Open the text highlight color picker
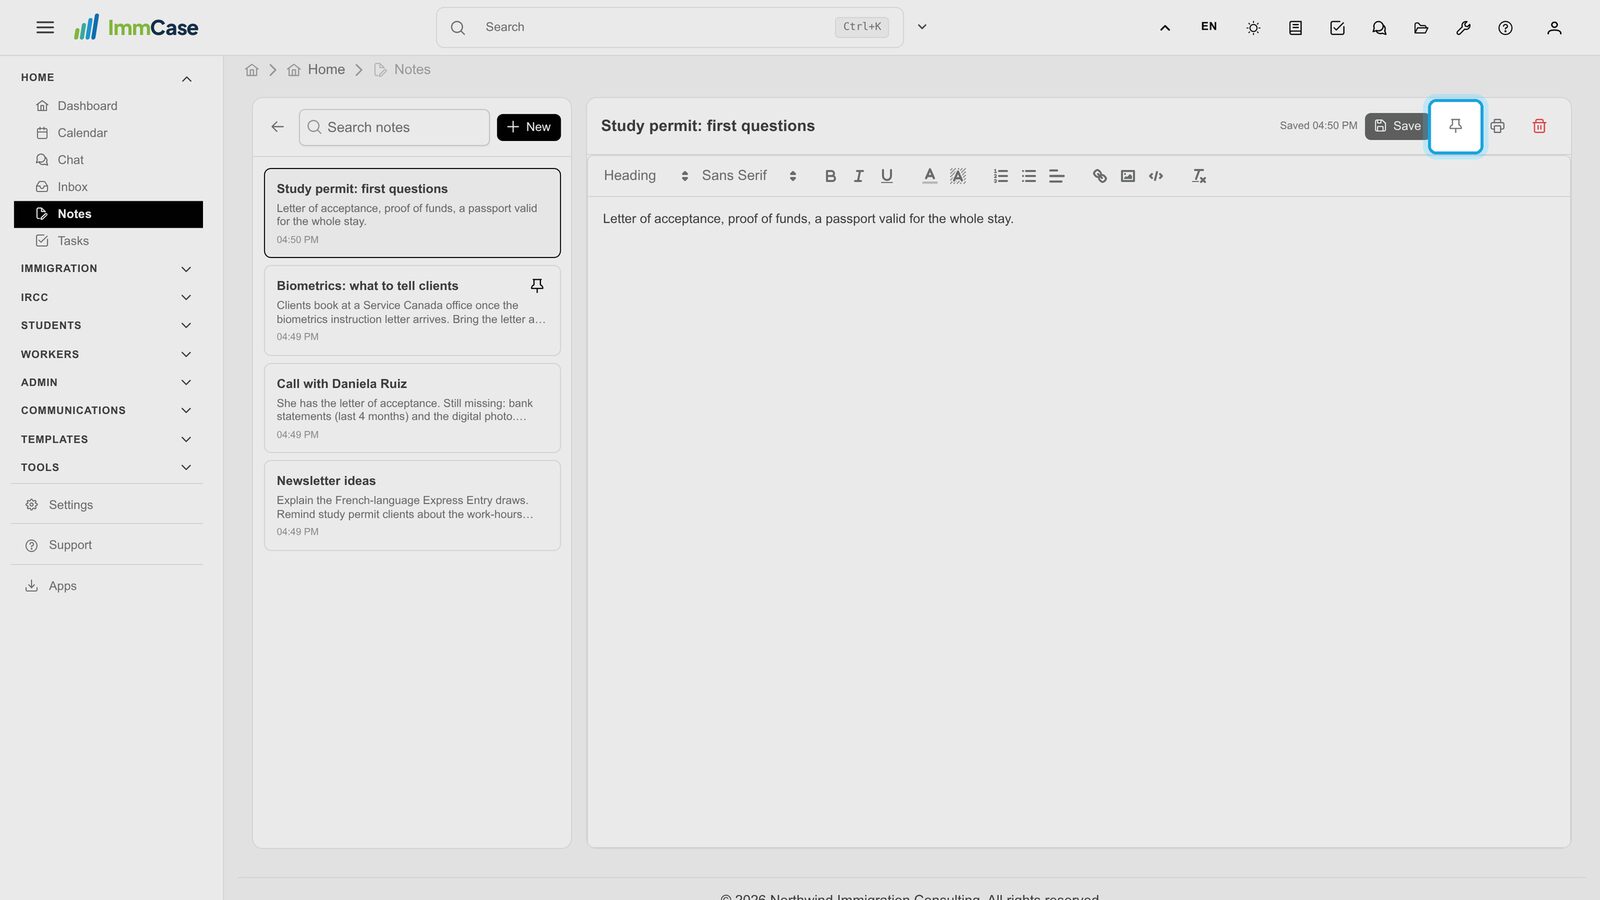 click(957, 176)
